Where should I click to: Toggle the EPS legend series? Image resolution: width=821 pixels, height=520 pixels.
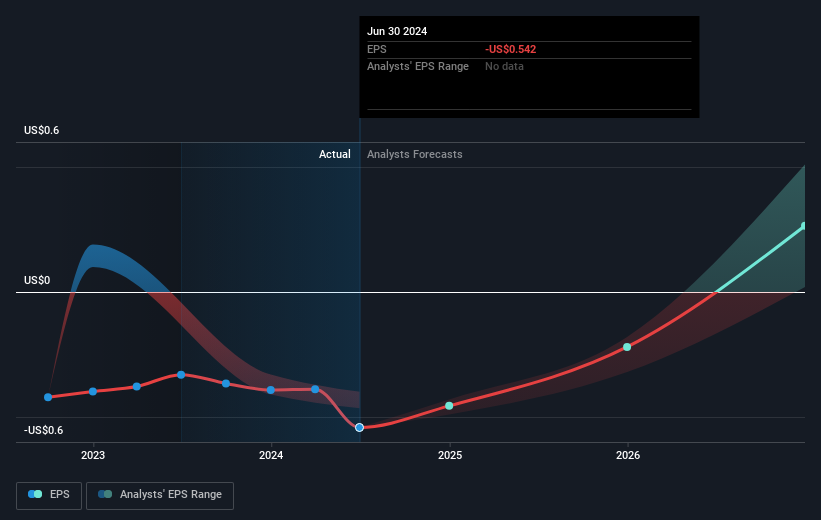(49, 495)
